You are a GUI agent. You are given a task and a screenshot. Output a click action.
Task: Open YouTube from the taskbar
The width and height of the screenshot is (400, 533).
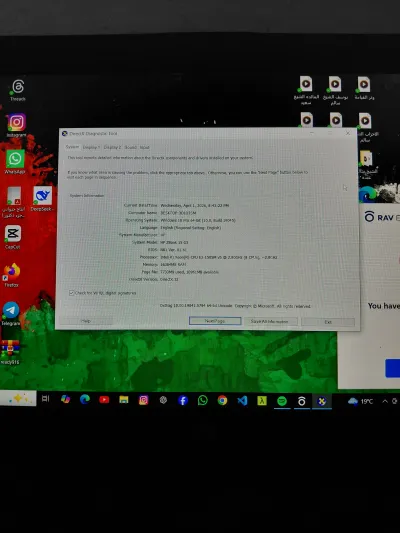tap(104, 400)
